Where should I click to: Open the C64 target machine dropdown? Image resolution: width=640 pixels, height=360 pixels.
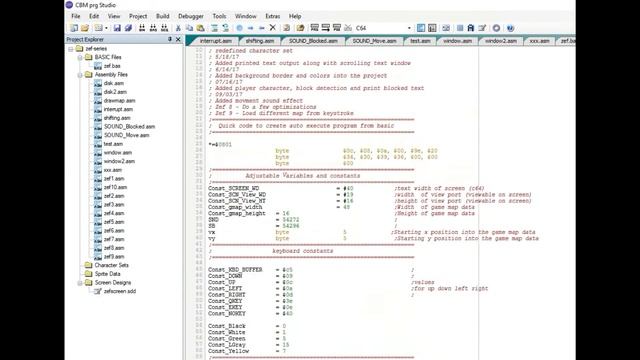tap(409, 28)
